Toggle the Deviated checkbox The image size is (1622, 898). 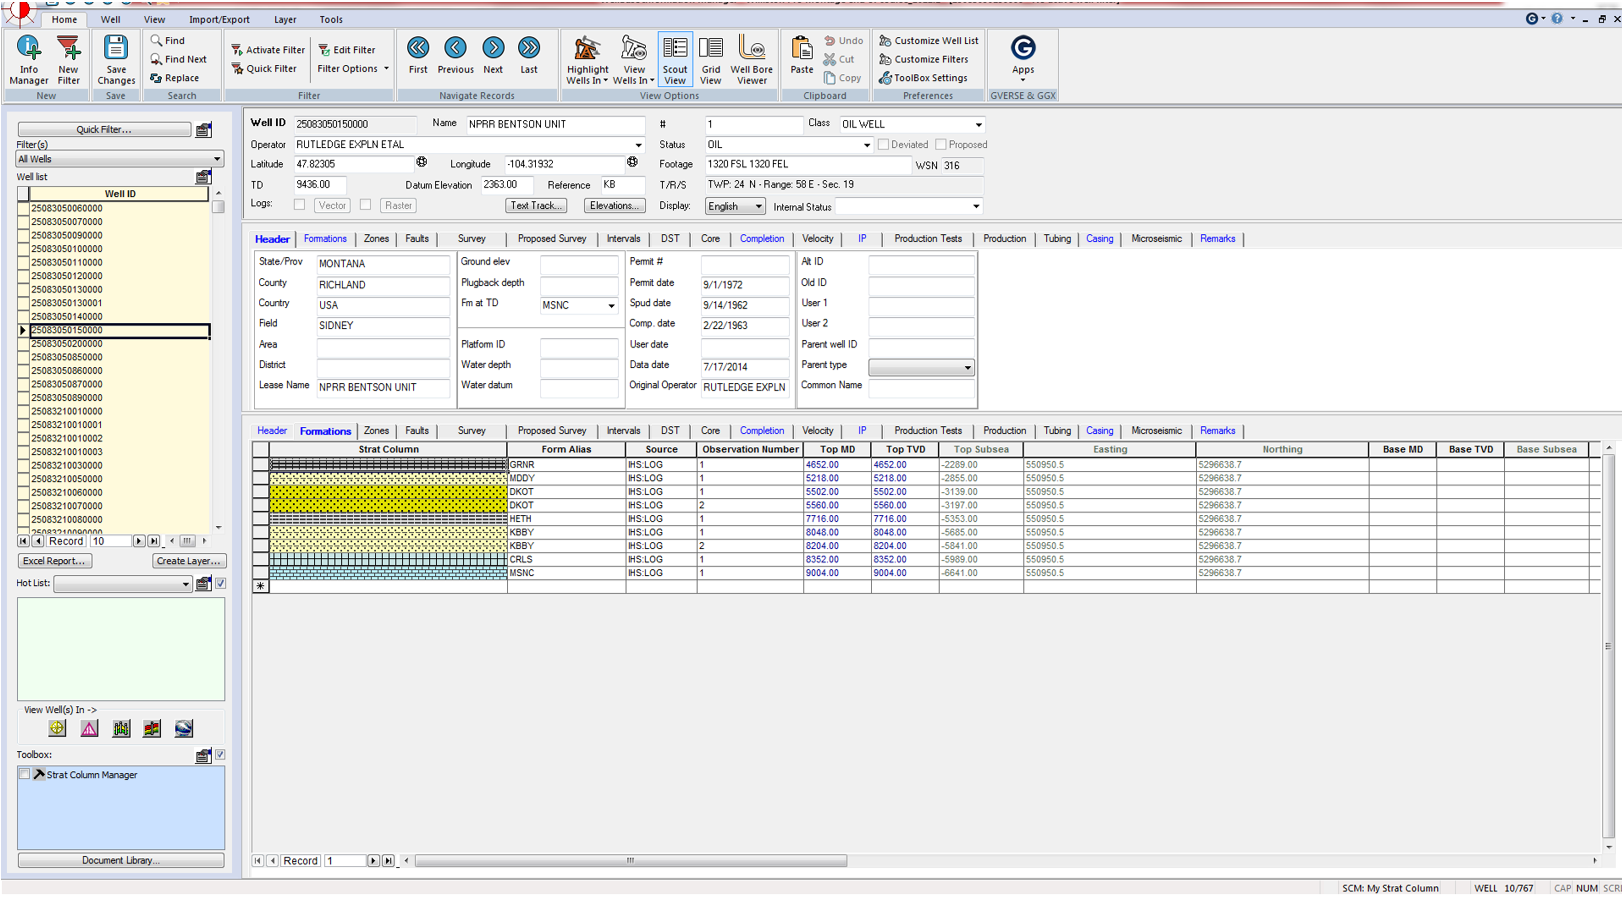tap(884, 145)
